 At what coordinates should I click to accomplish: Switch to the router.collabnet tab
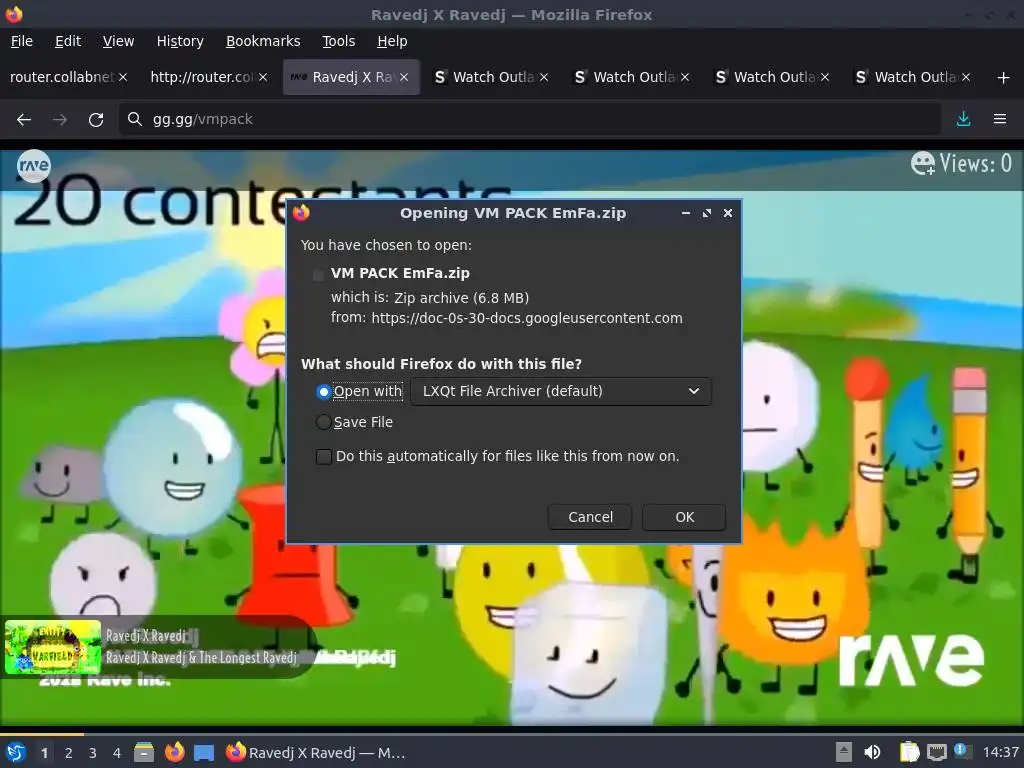click(61, 77)
